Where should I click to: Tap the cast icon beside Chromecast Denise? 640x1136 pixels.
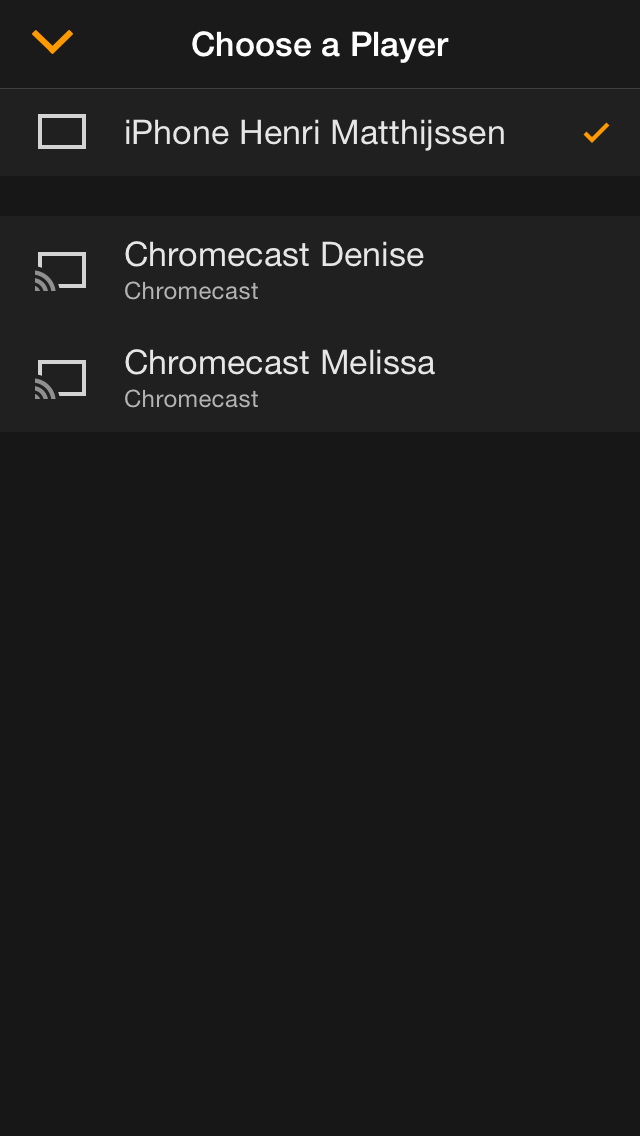click(x=61, y=270)
